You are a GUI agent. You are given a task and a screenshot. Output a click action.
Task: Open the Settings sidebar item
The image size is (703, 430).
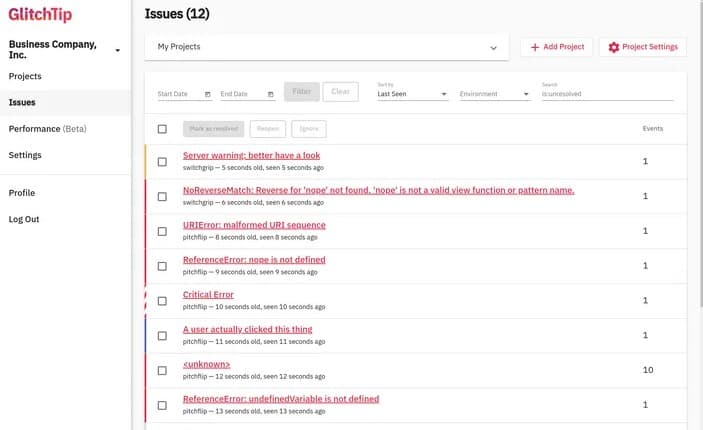click(25, 155)
